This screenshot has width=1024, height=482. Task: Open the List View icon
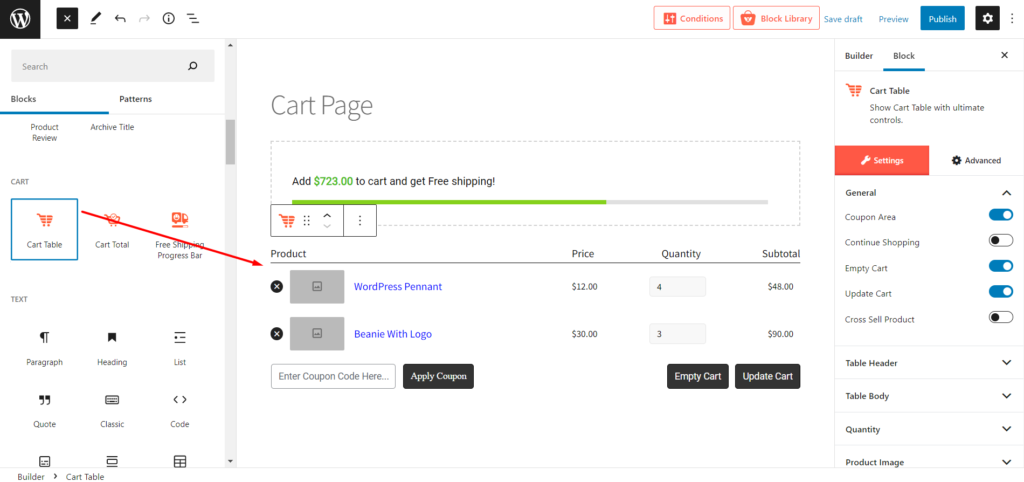pos(193,19)
